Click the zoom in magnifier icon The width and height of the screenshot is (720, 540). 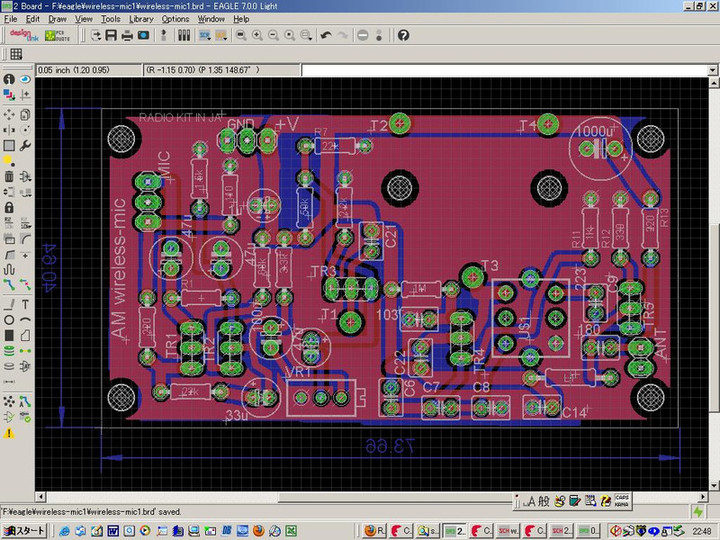pos(257,35)
